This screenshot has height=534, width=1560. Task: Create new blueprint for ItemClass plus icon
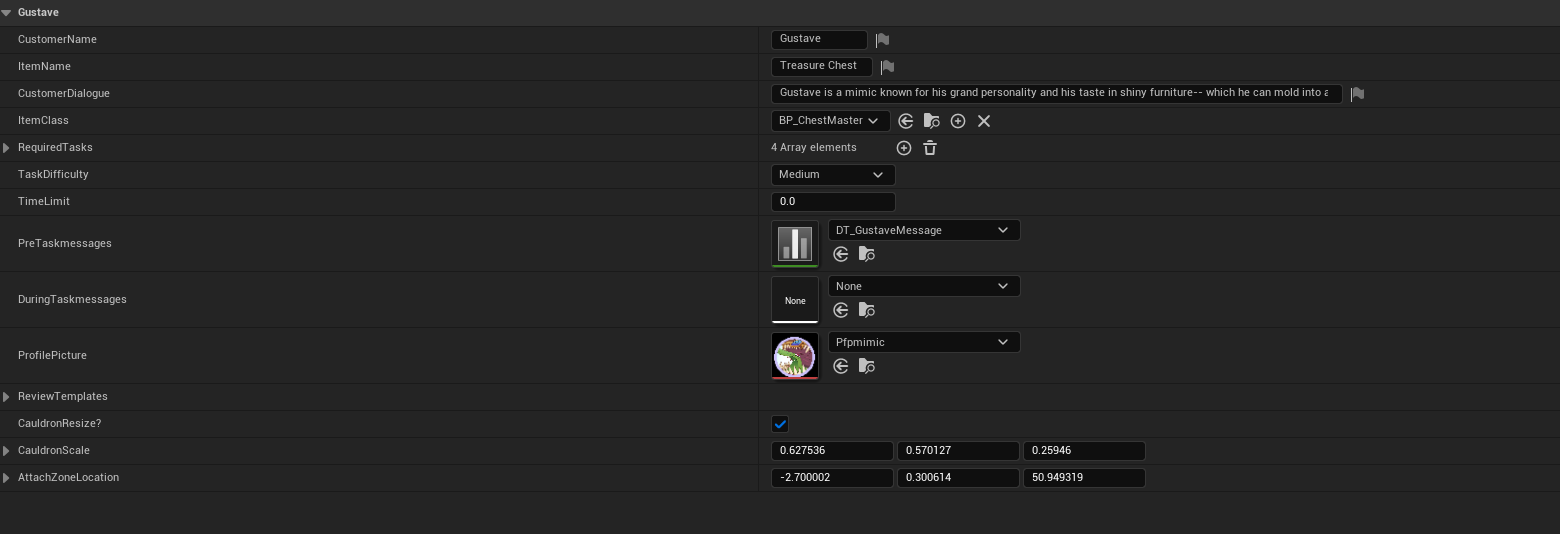coord(958,121)
